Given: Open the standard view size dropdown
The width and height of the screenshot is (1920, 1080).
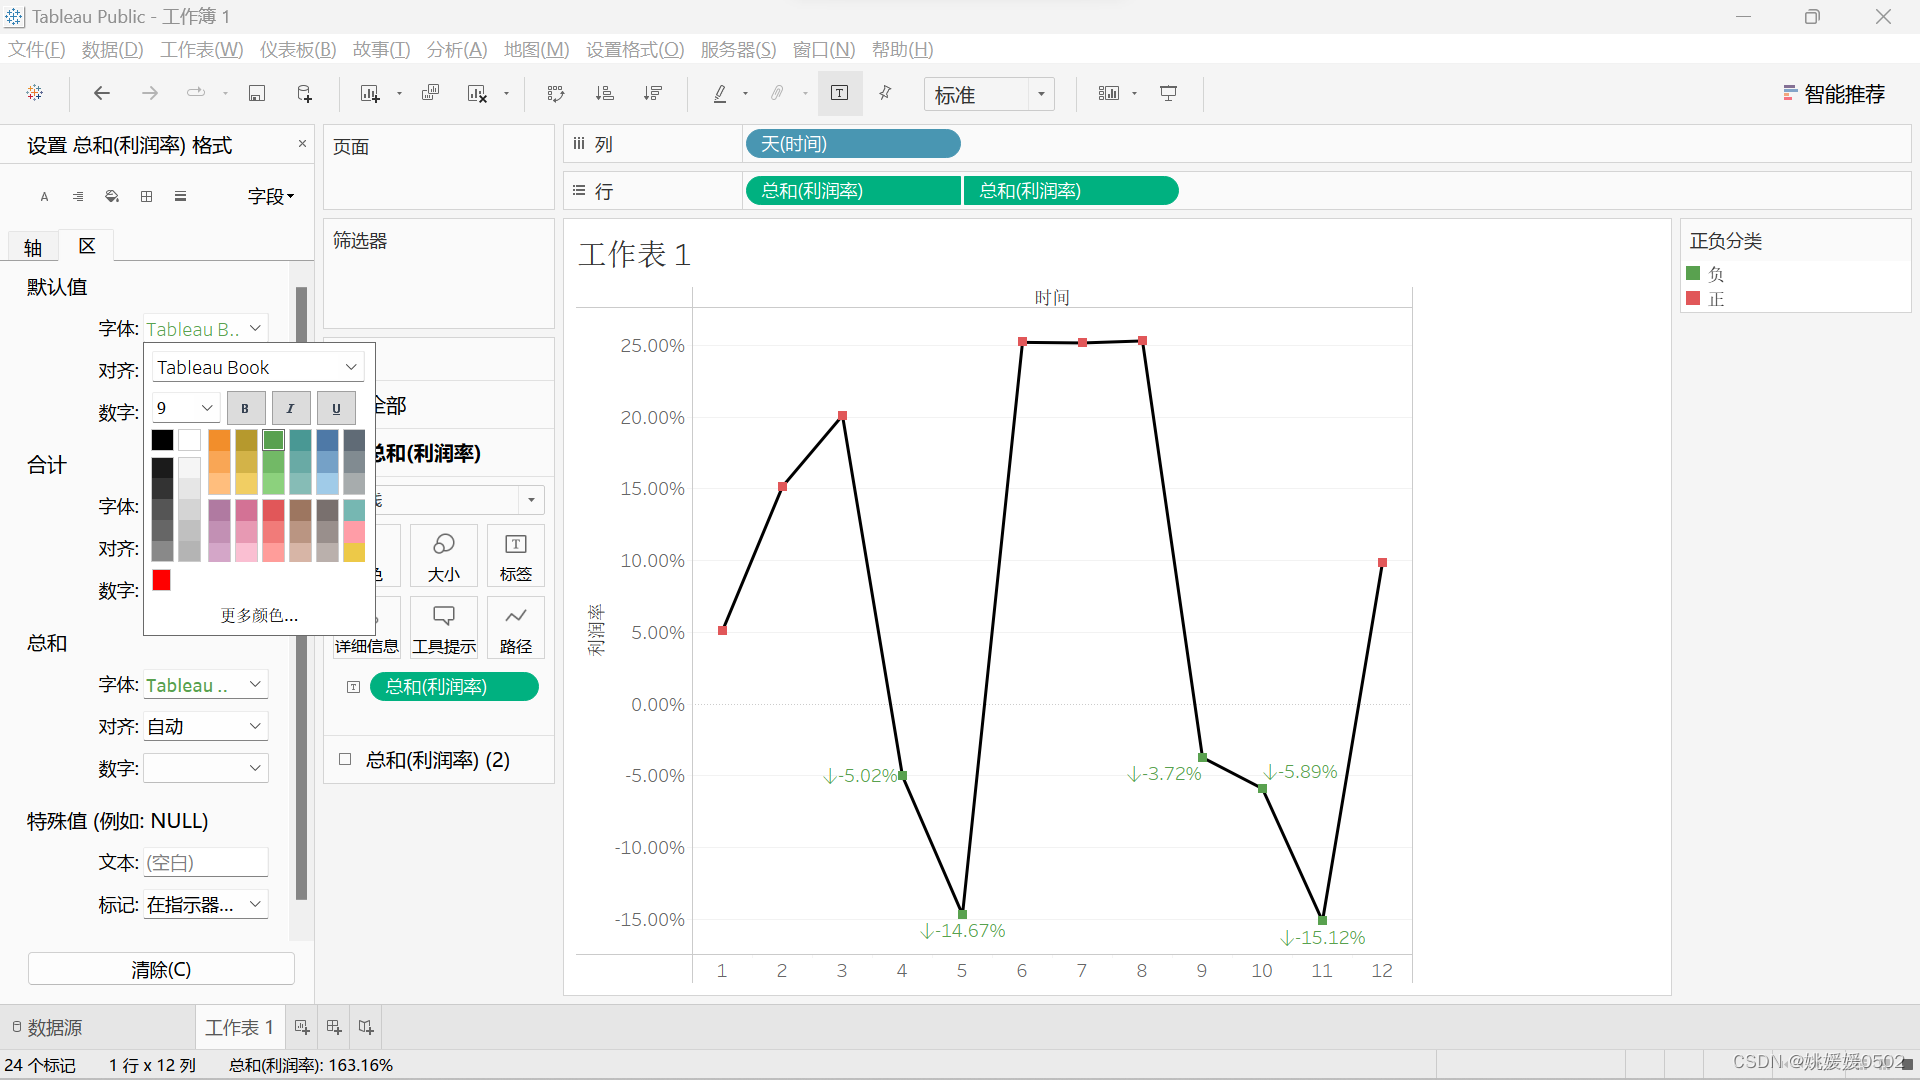Looking at the screenshot, I should pos(1041,94).
